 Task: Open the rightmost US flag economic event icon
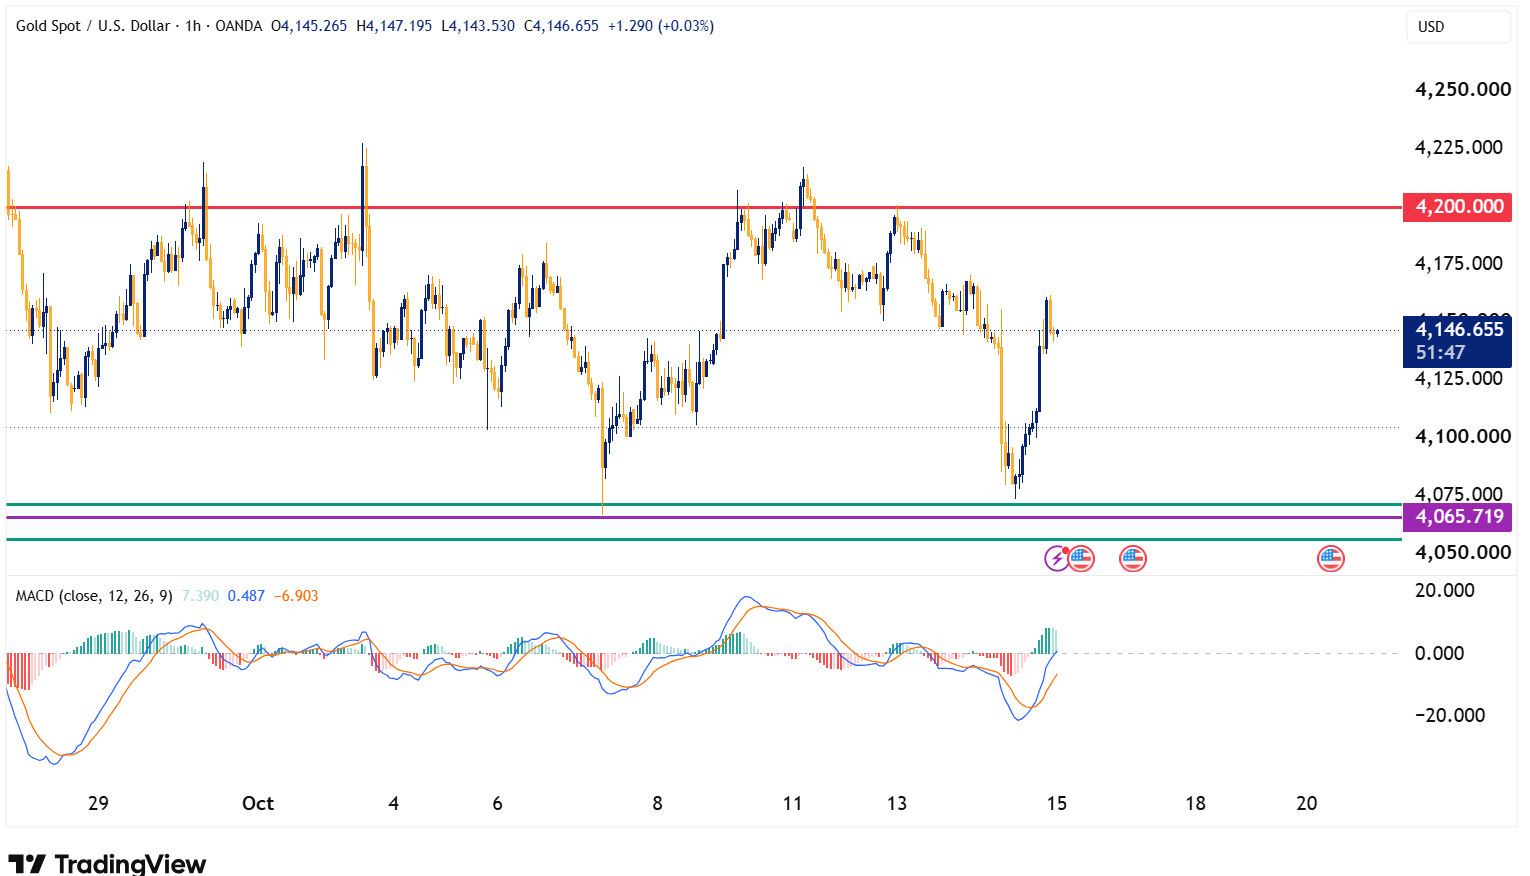click(1330, 558)
